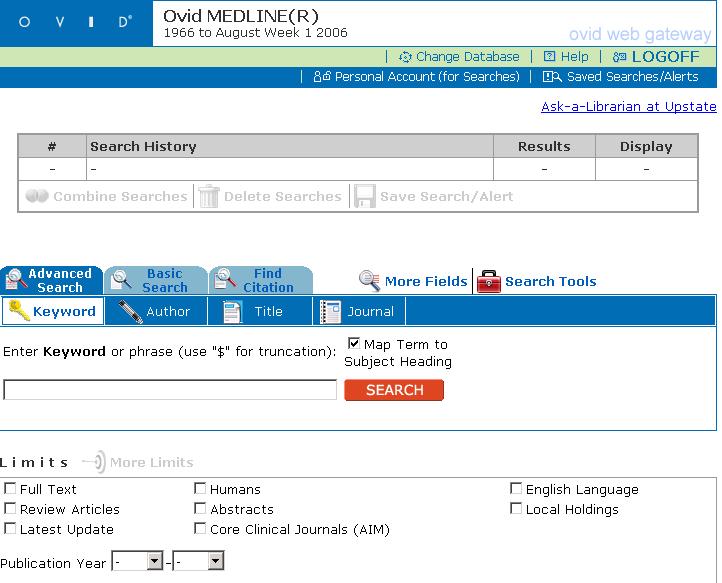Click the ovid web gateway text
The image size is (722, 583).
[640, 34]
